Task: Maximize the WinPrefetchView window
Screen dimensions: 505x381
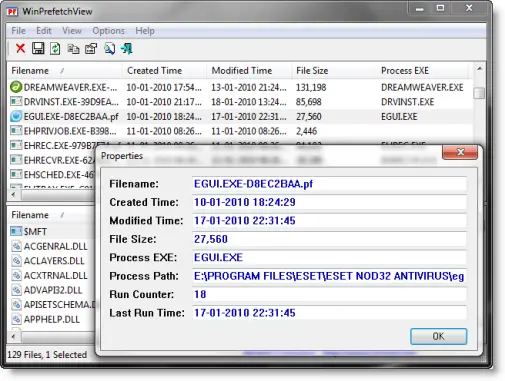Action: pos(440,8)
